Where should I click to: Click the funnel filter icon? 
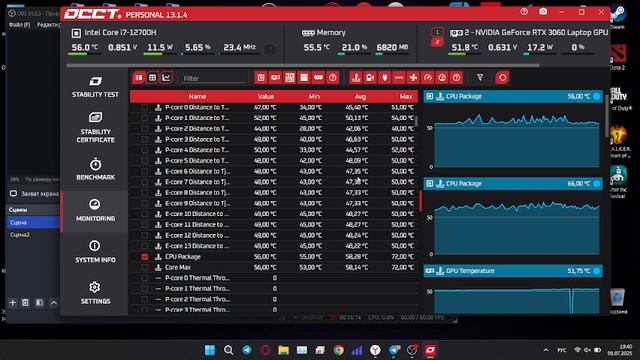click(x=480, y=78)
